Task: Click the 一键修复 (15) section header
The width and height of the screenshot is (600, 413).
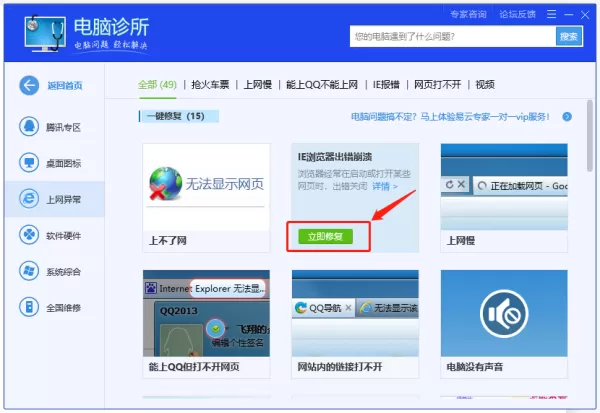Action: pos(178,116)
